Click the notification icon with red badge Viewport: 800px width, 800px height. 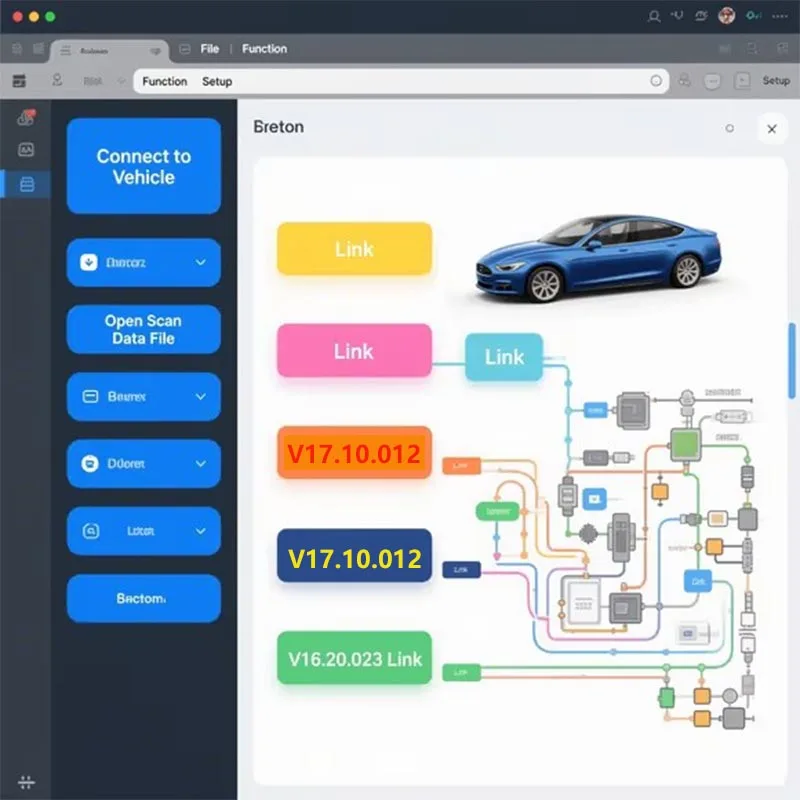point(26,118)
